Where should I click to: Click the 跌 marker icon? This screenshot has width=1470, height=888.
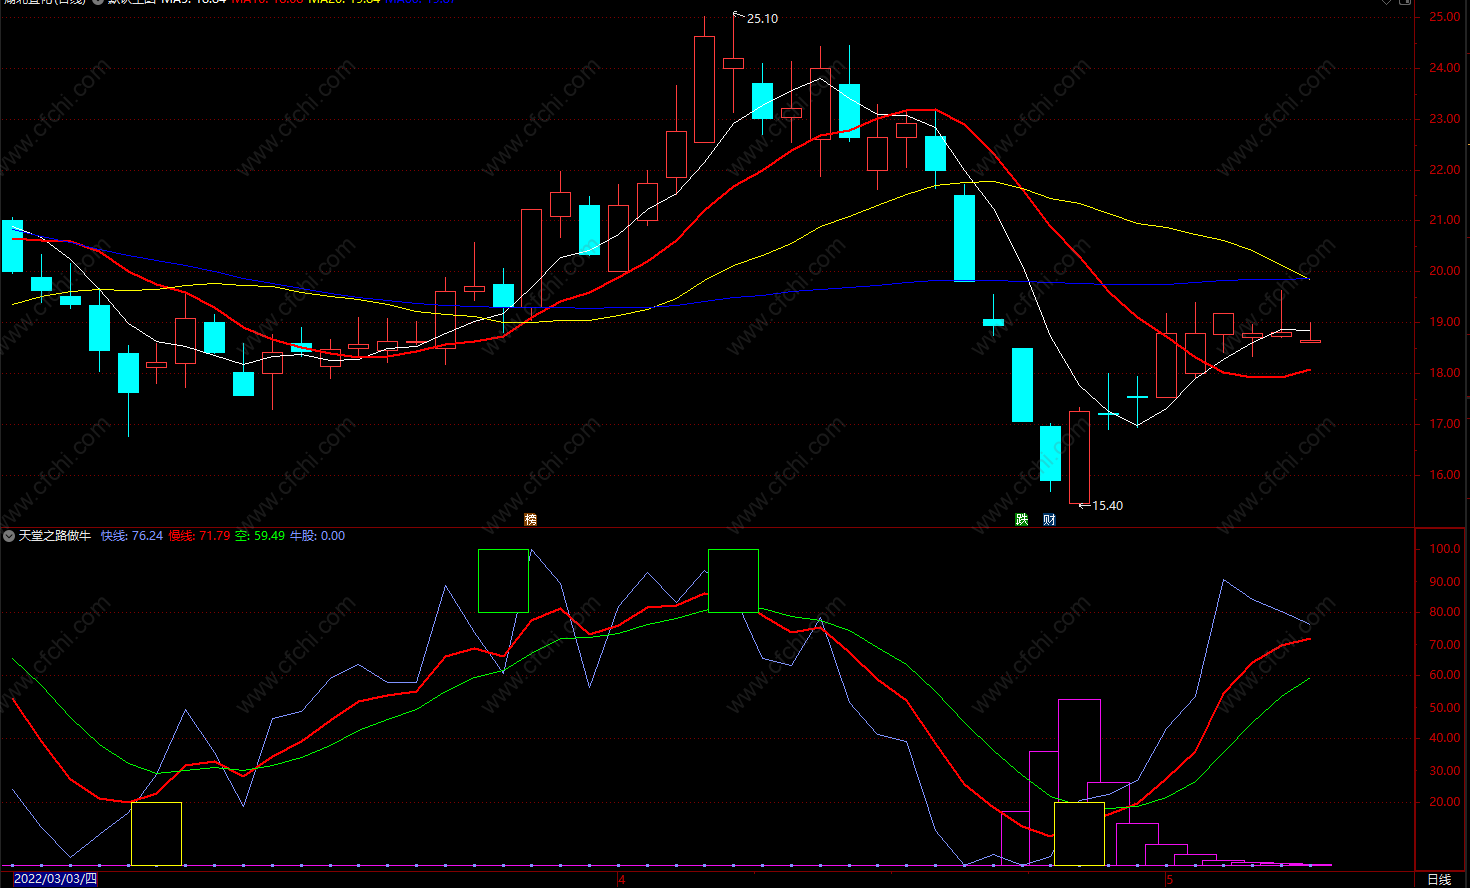click(1021, 519)
